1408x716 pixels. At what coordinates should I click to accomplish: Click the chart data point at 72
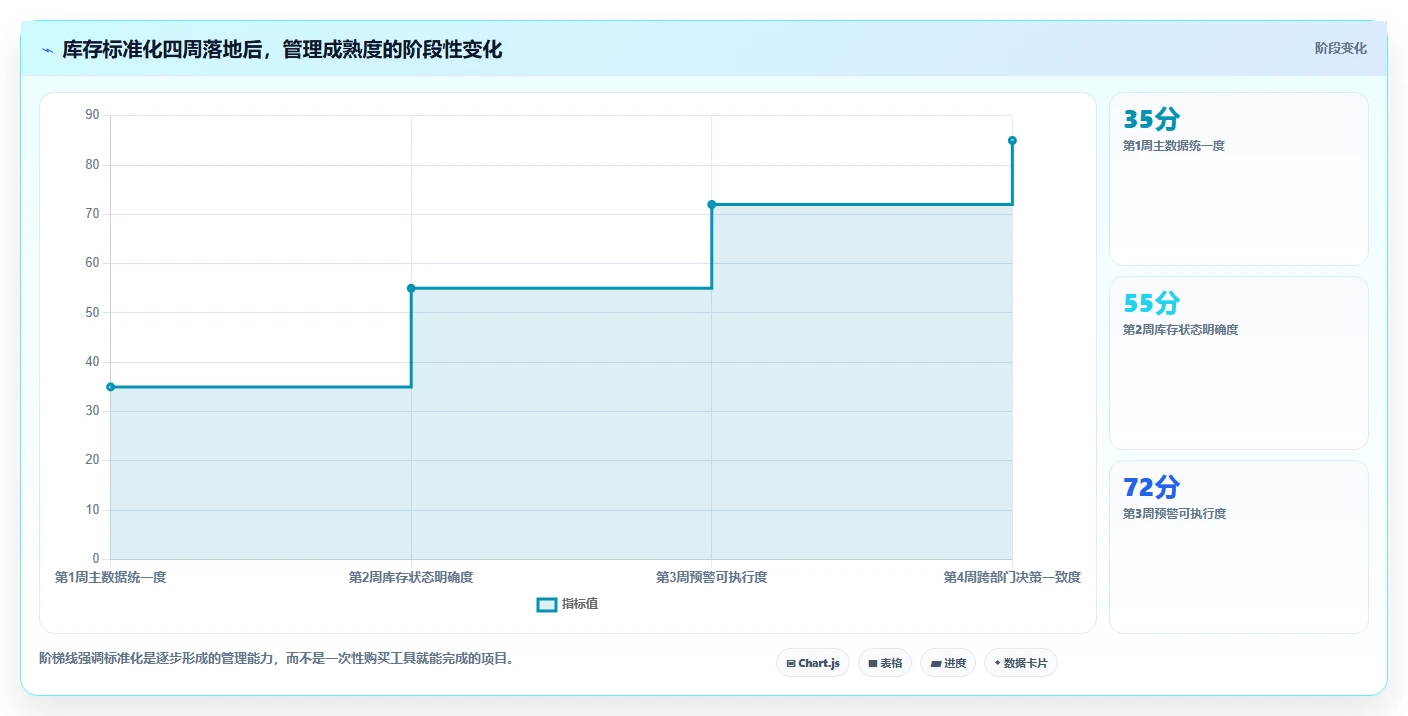click(712, 204)
